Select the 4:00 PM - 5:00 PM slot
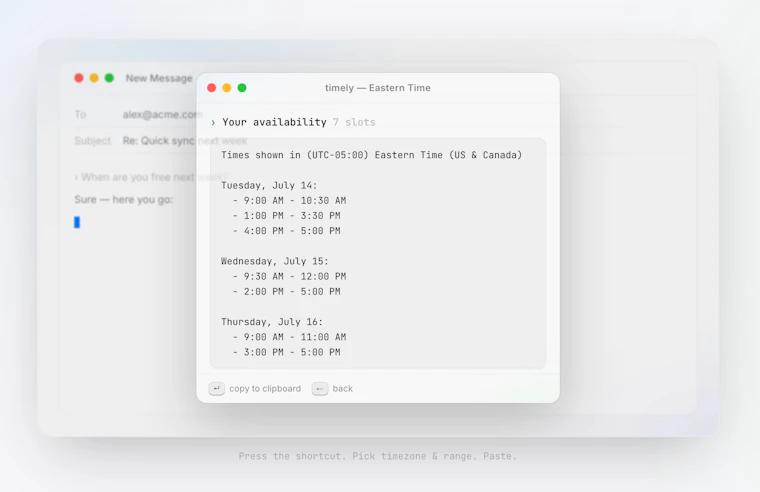The width and height of the screenshot is (760, 492). tap(286, 231)
